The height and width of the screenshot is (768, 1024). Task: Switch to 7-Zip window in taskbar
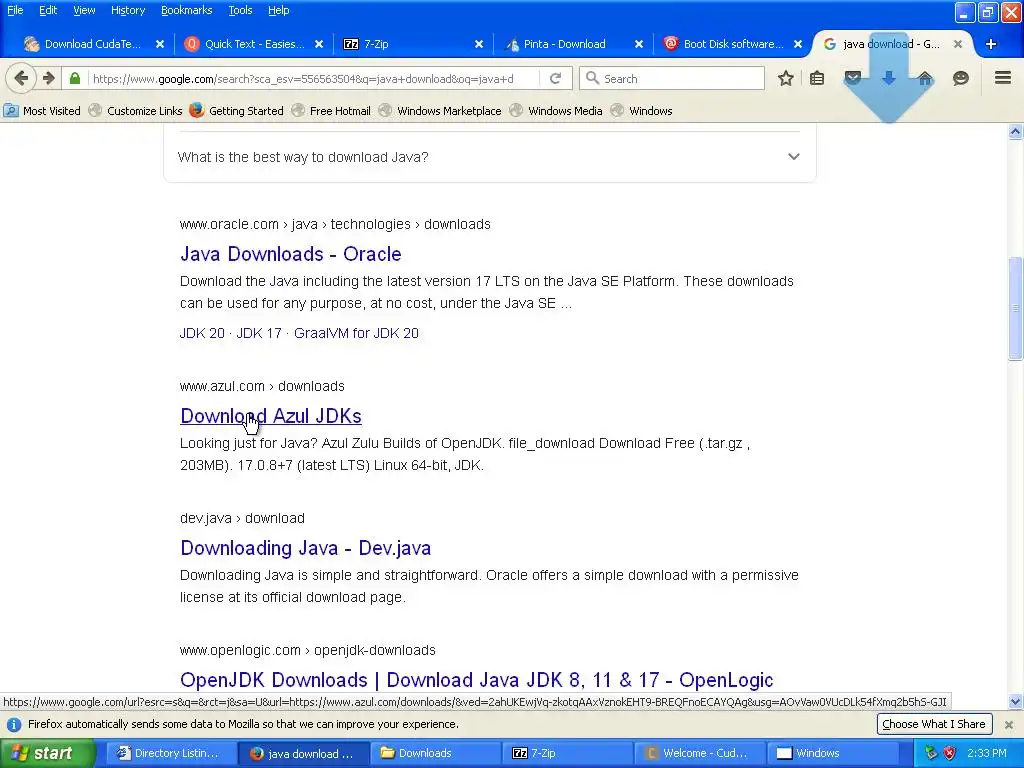(568, 753)
